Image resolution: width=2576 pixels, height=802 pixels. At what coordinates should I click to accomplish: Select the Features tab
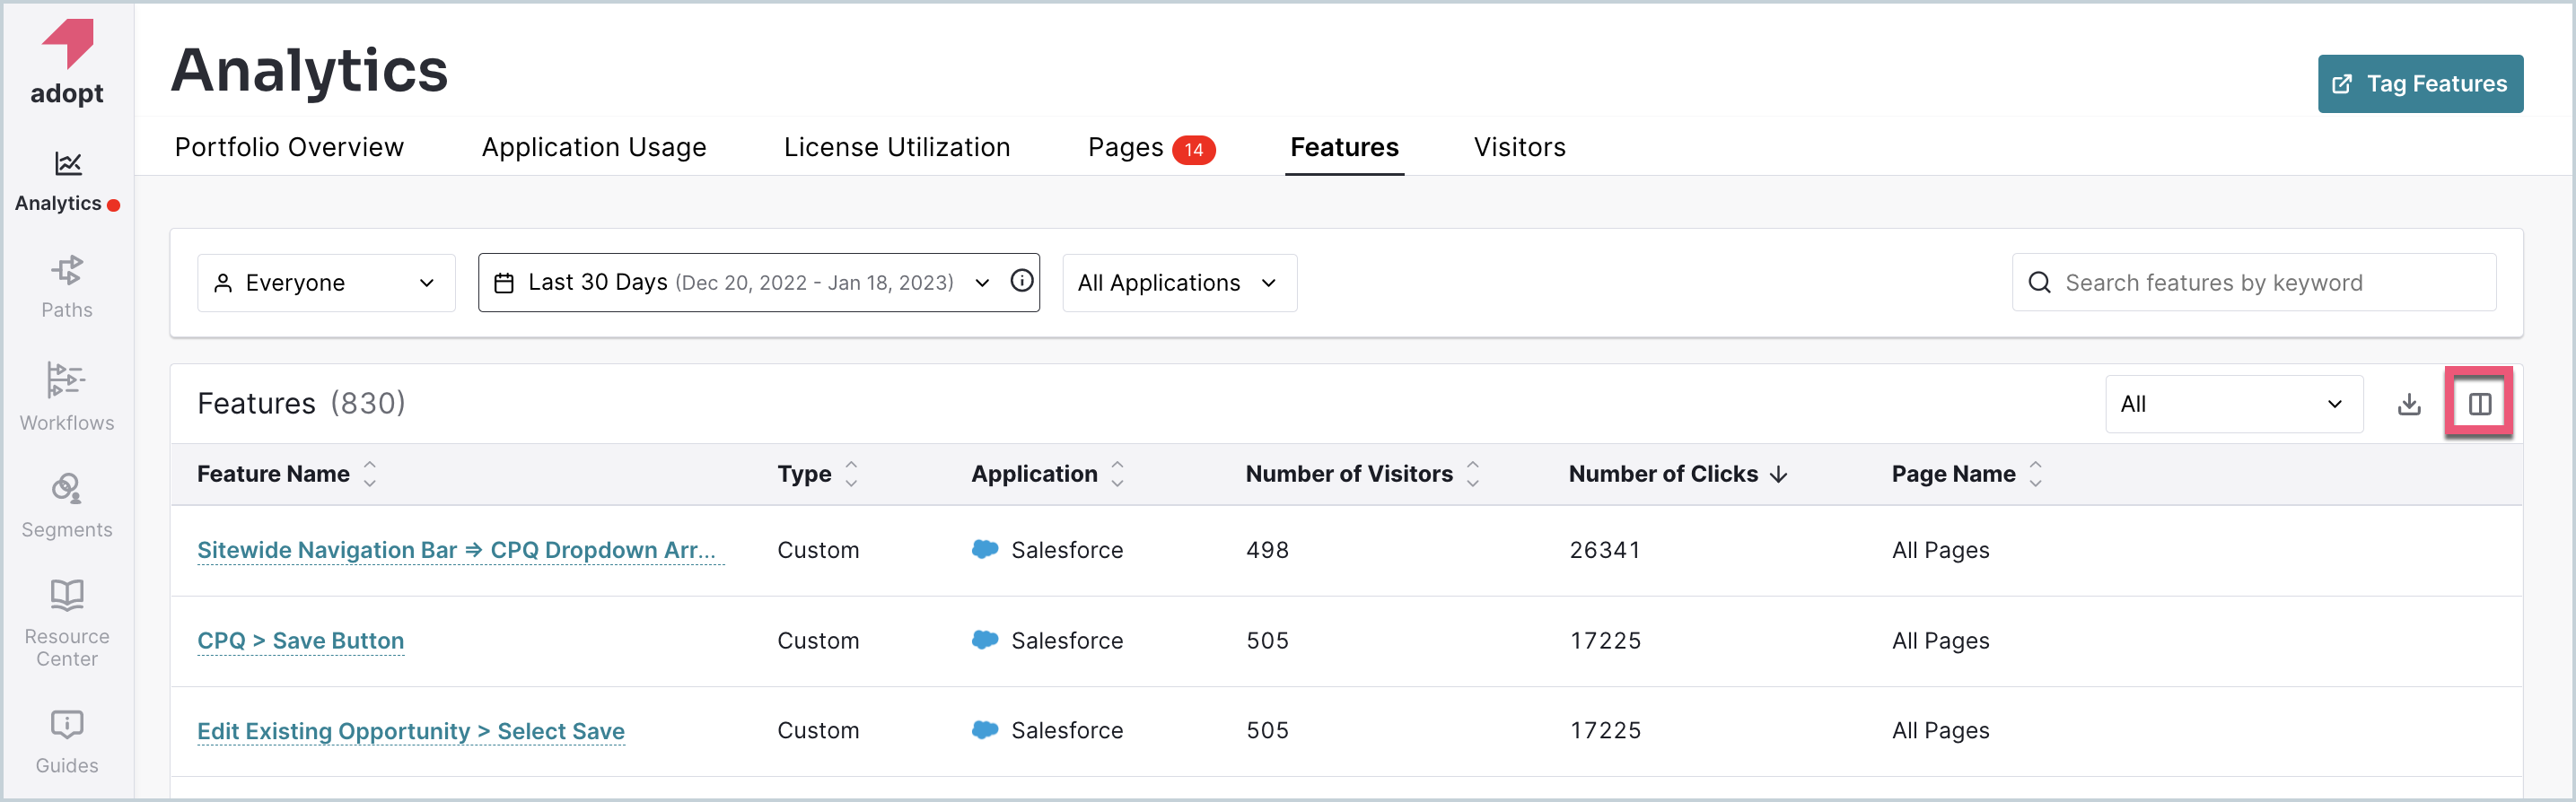(1344, 147)
